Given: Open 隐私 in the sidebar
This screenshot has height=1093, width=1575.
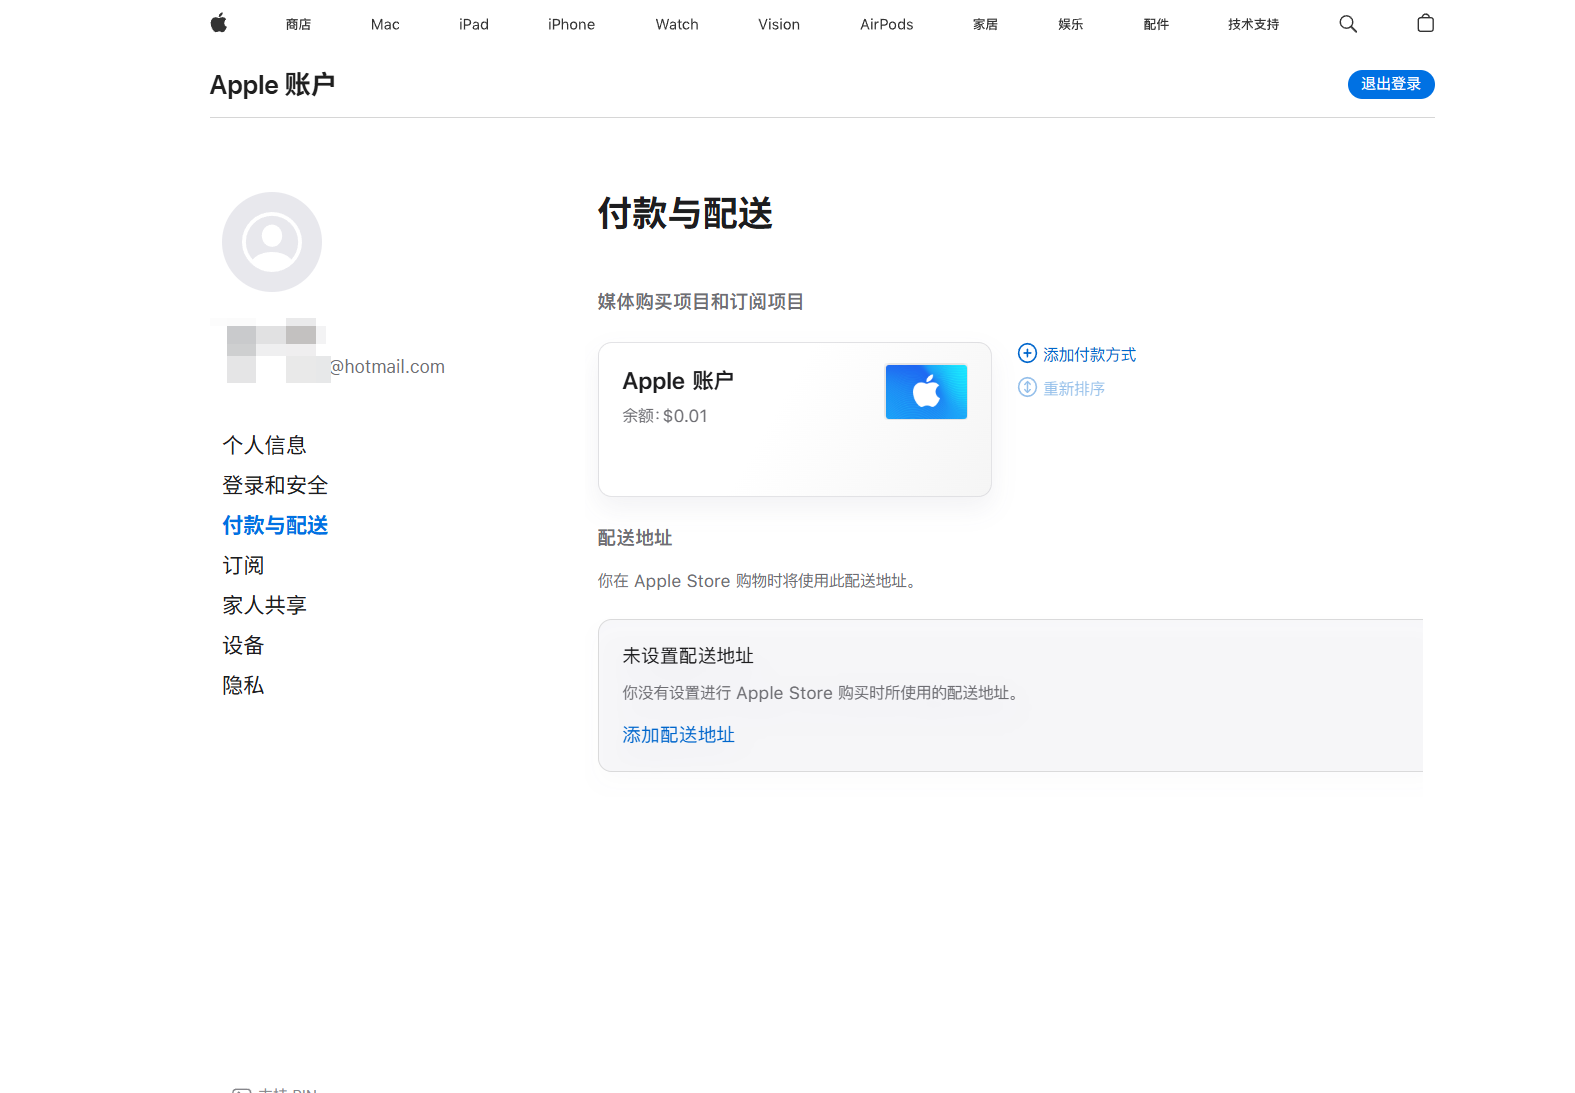Looking at the screenshot, I should pyautogui.click(x=243, y=685).
